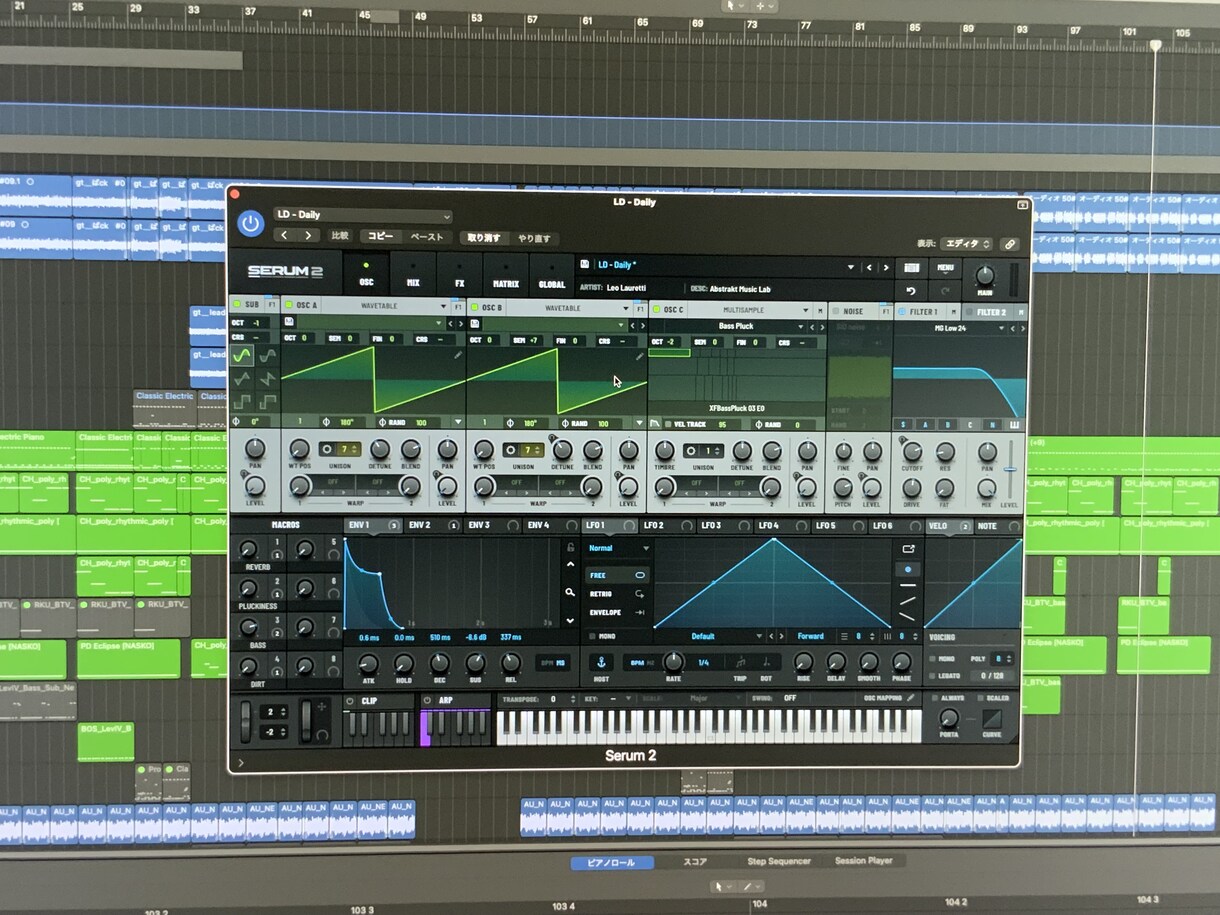Viewport: 1220px width, 915px height.
Task: Click the 比較 compare button
Action: click(x=340, y=236)
